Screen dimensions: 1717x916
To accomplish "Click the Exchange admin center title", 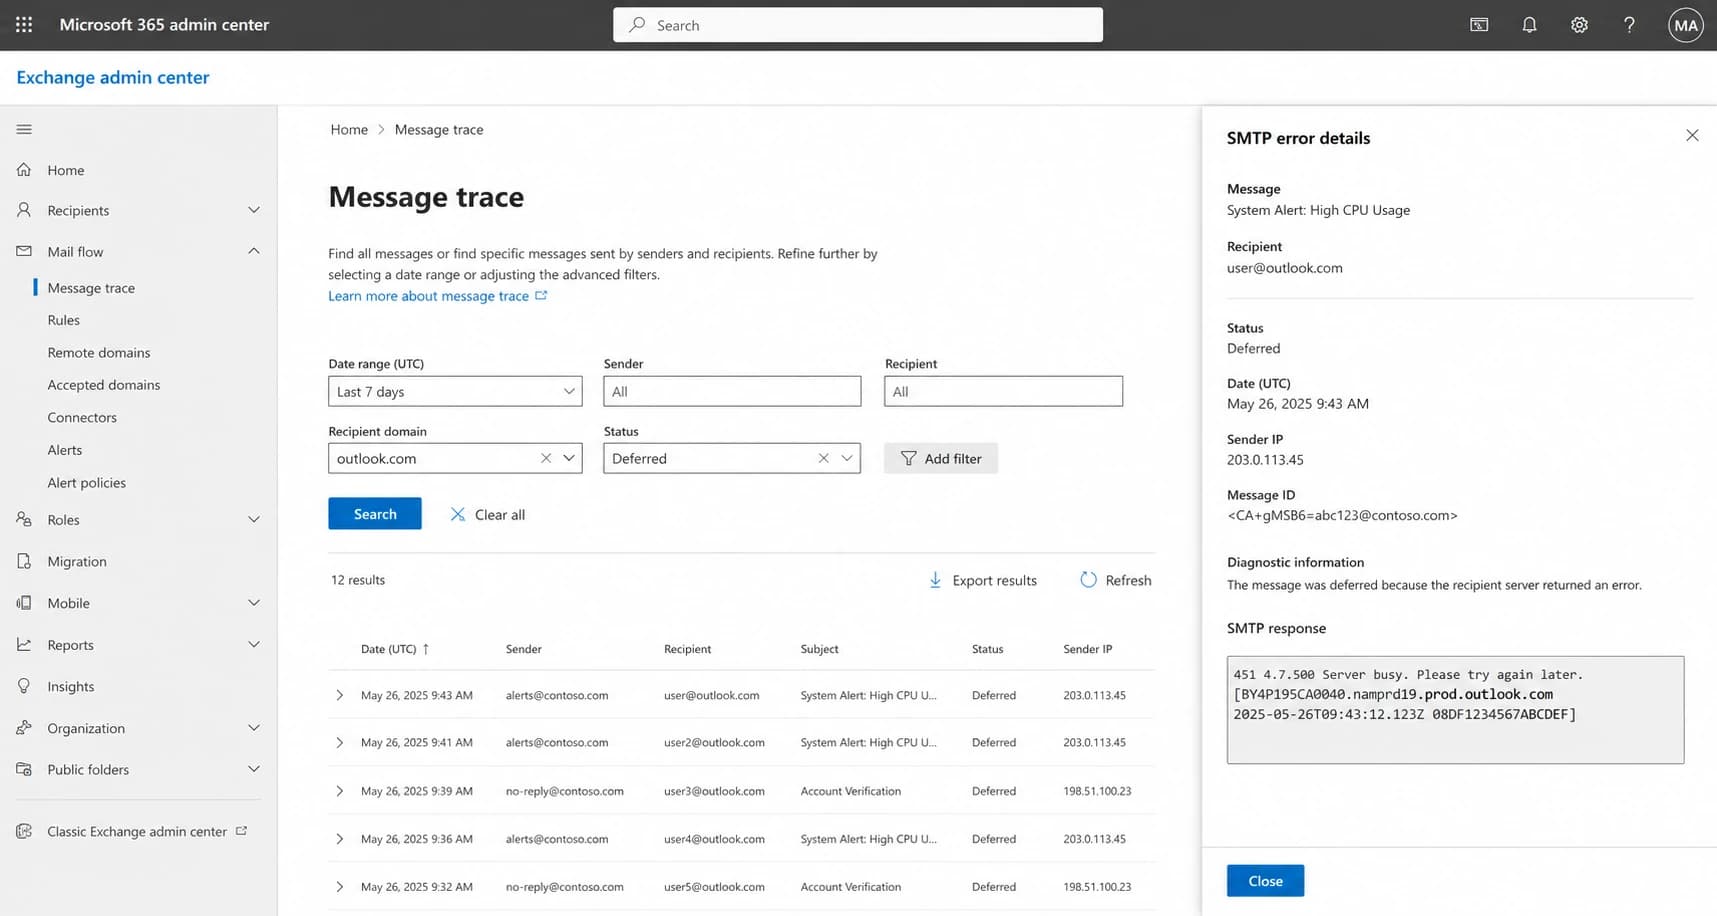I will coord(113,77).
